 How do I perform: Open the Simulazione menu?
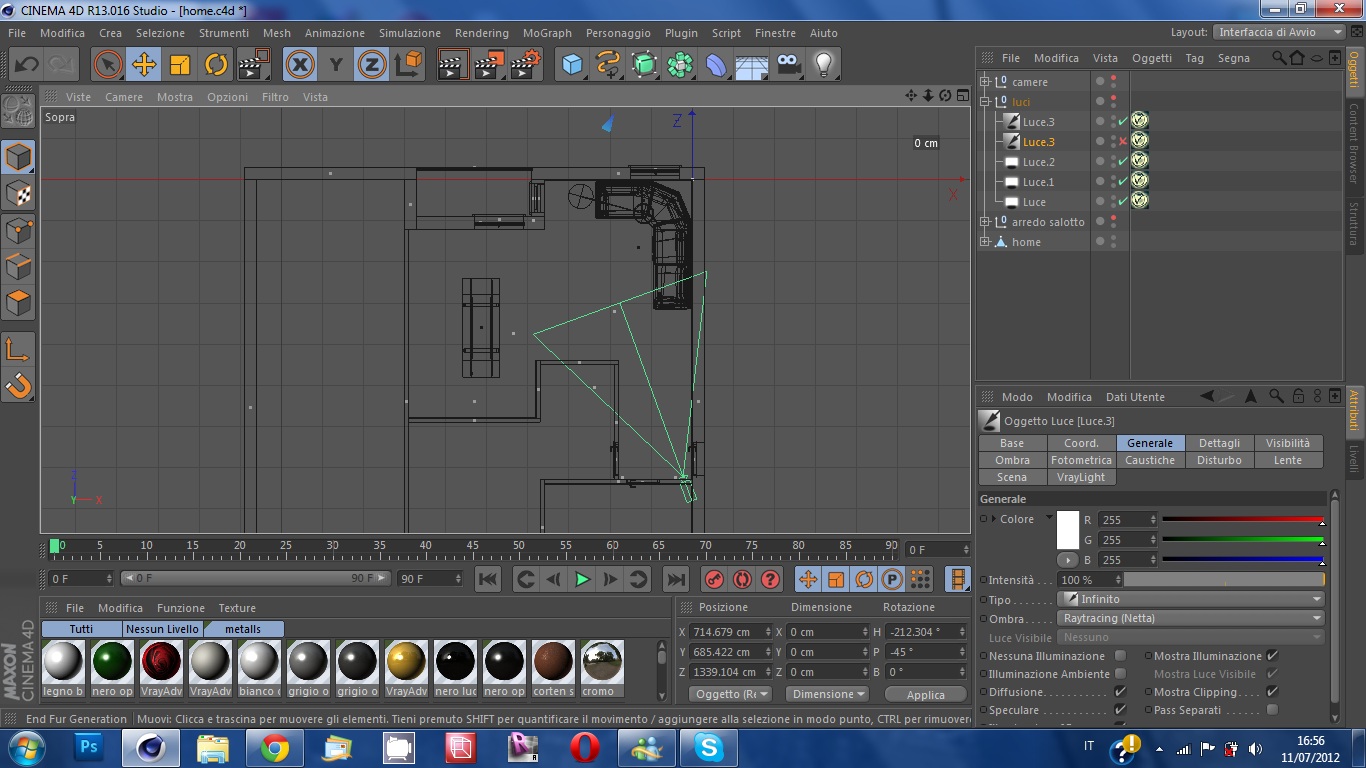pos(409,33)
